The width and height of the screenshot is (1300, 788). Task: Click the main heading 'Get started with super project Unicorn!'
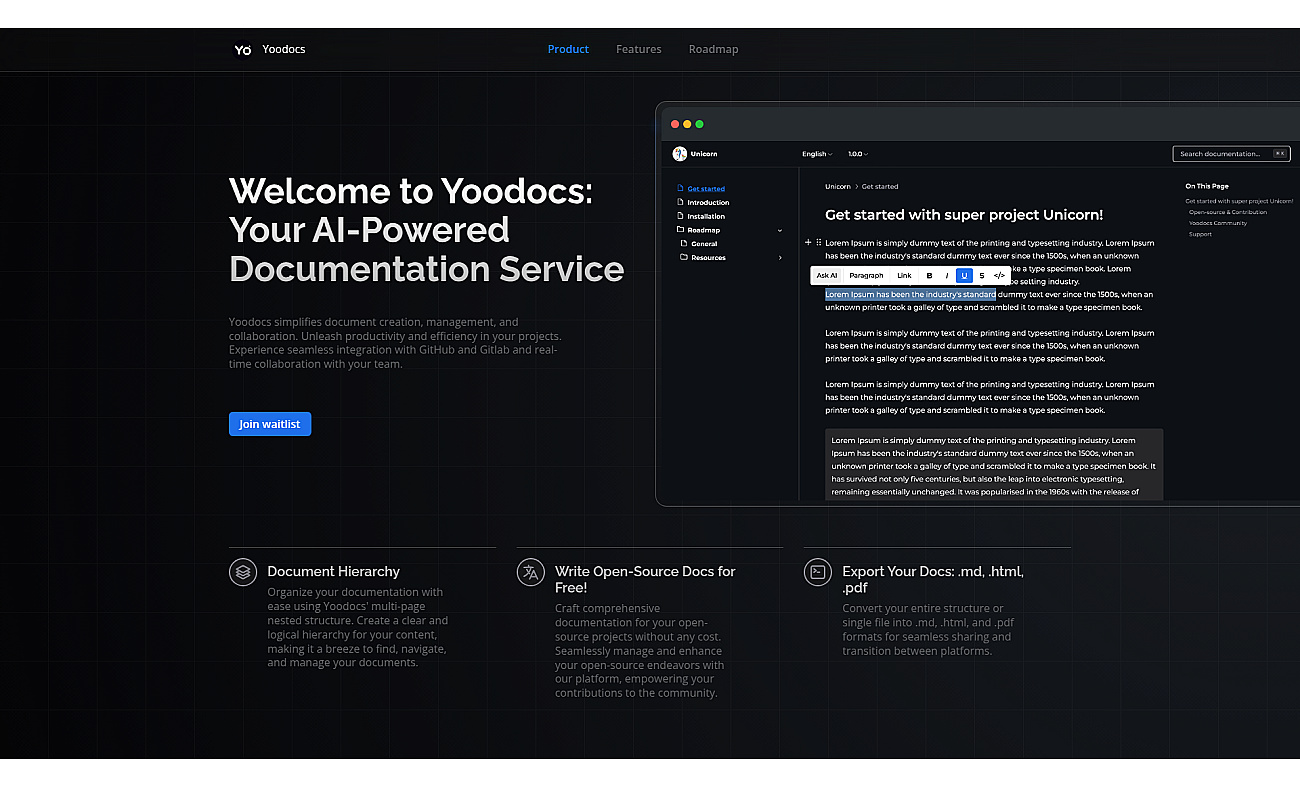click(x=964, y=215)
